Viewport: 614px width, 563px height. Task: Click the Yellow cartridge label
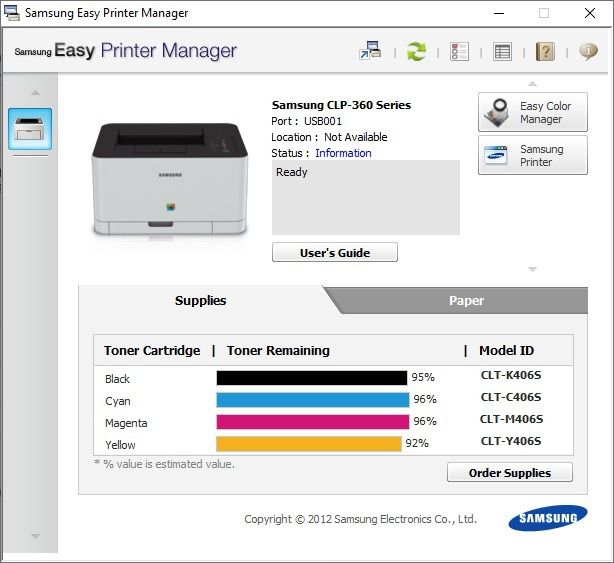point(120,445)
